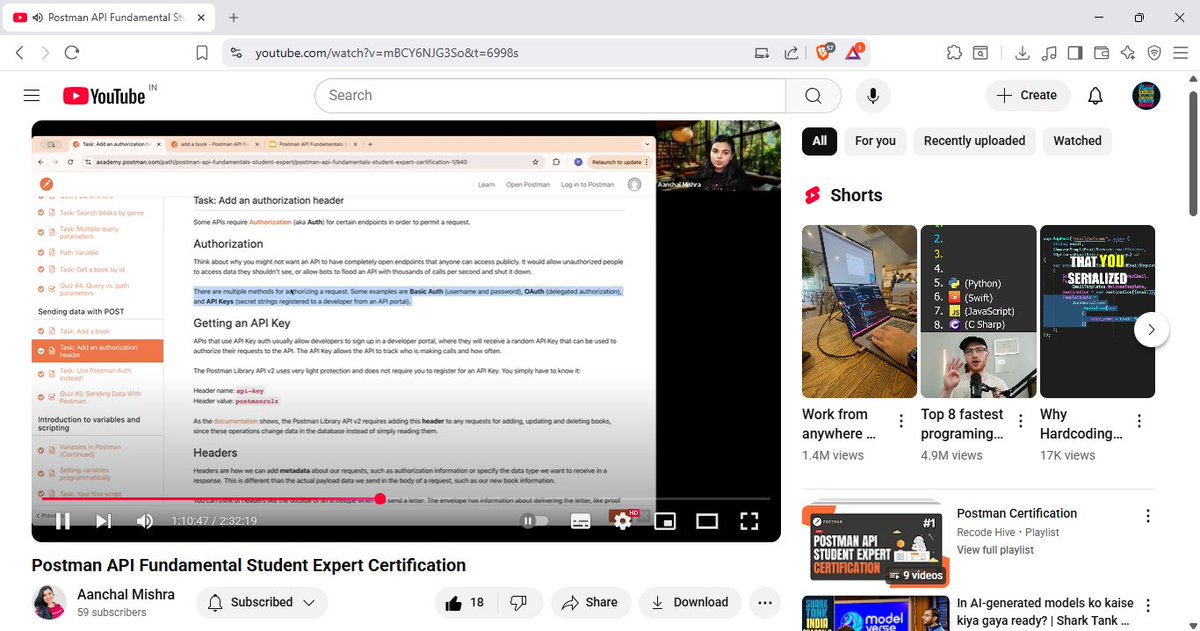This screenshot has width=1200, height=631.
Task: Enable theater mode view
Action: 707,521
